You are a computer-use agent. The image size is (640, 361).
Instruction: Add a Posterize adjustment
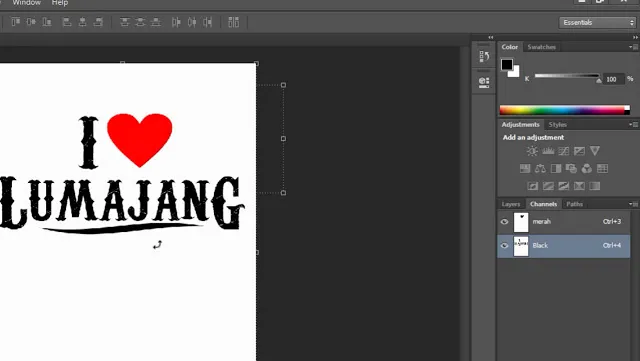coord(548,186)
